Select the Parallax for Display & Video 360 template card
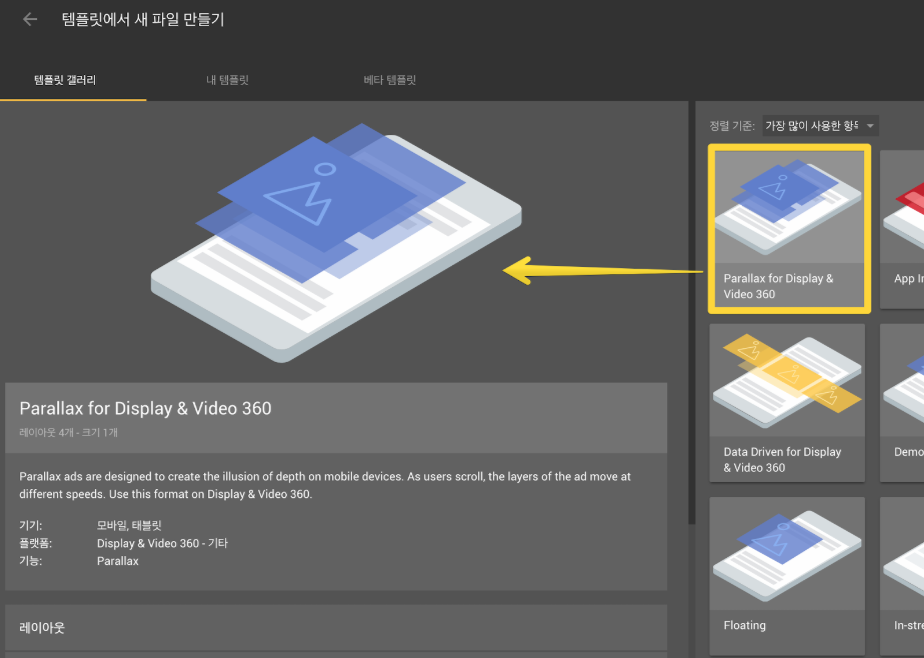The width and height of the screenshot is (924, 658). tap(789, 228)
